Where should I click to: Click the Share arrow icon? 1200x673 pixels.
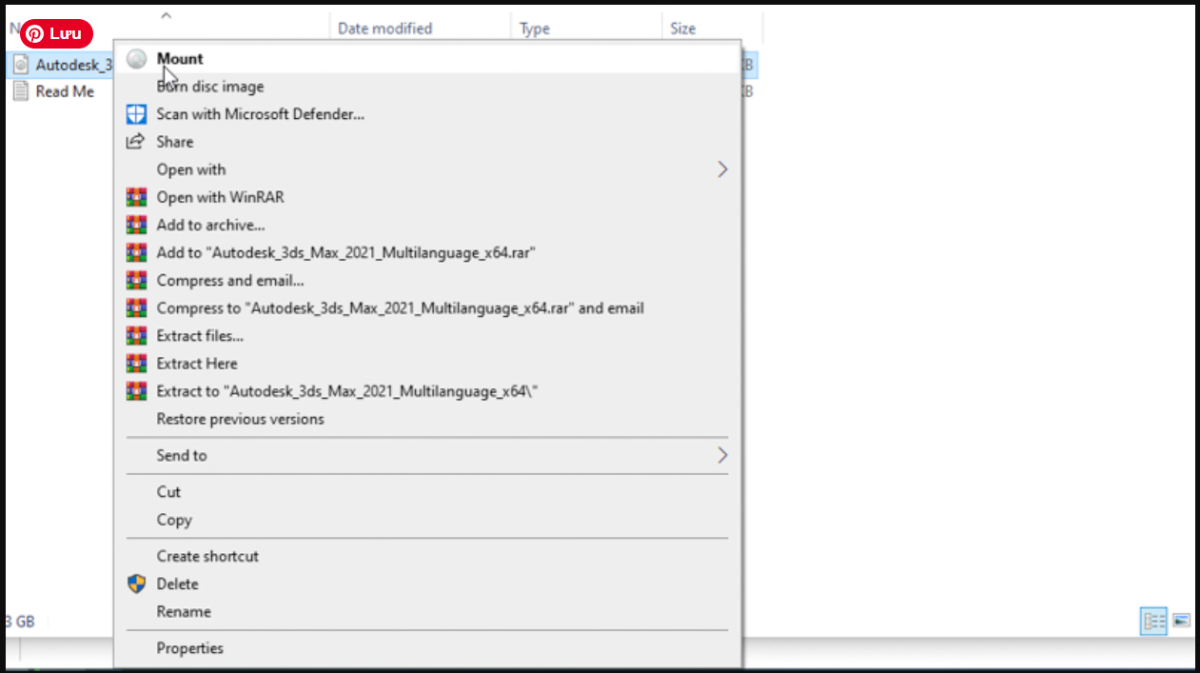click(136, 142)
